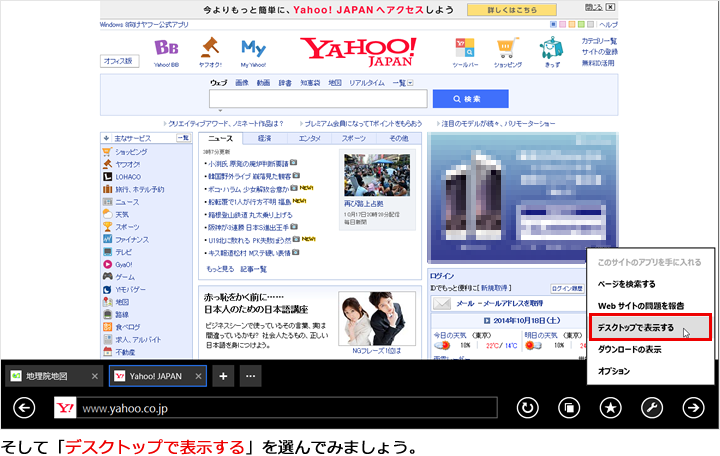720x456 pixels.
Task: Click the 一覧 button beside 主なサービス
Action: (x=183, y=138)
